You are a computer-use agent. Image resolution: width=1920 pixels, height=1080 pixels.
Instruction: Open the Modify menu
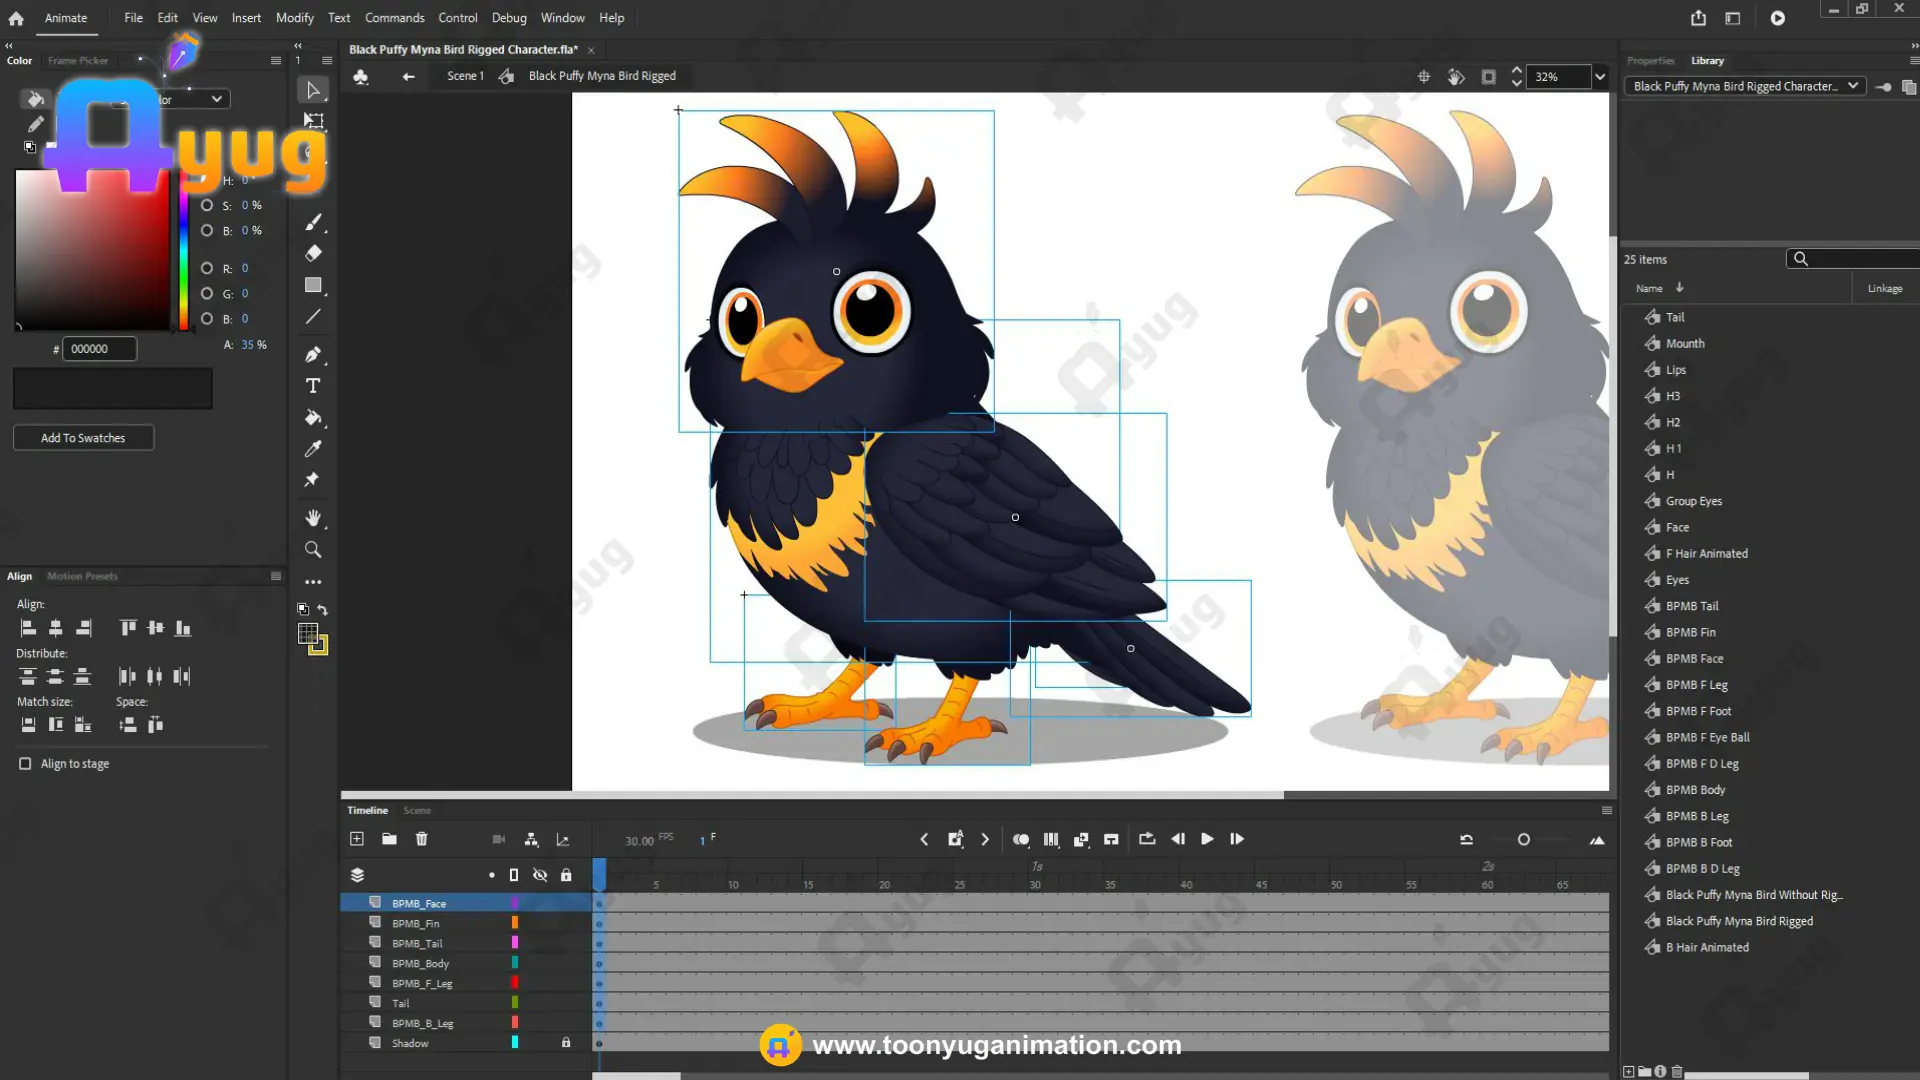click(x=294, y=18)
